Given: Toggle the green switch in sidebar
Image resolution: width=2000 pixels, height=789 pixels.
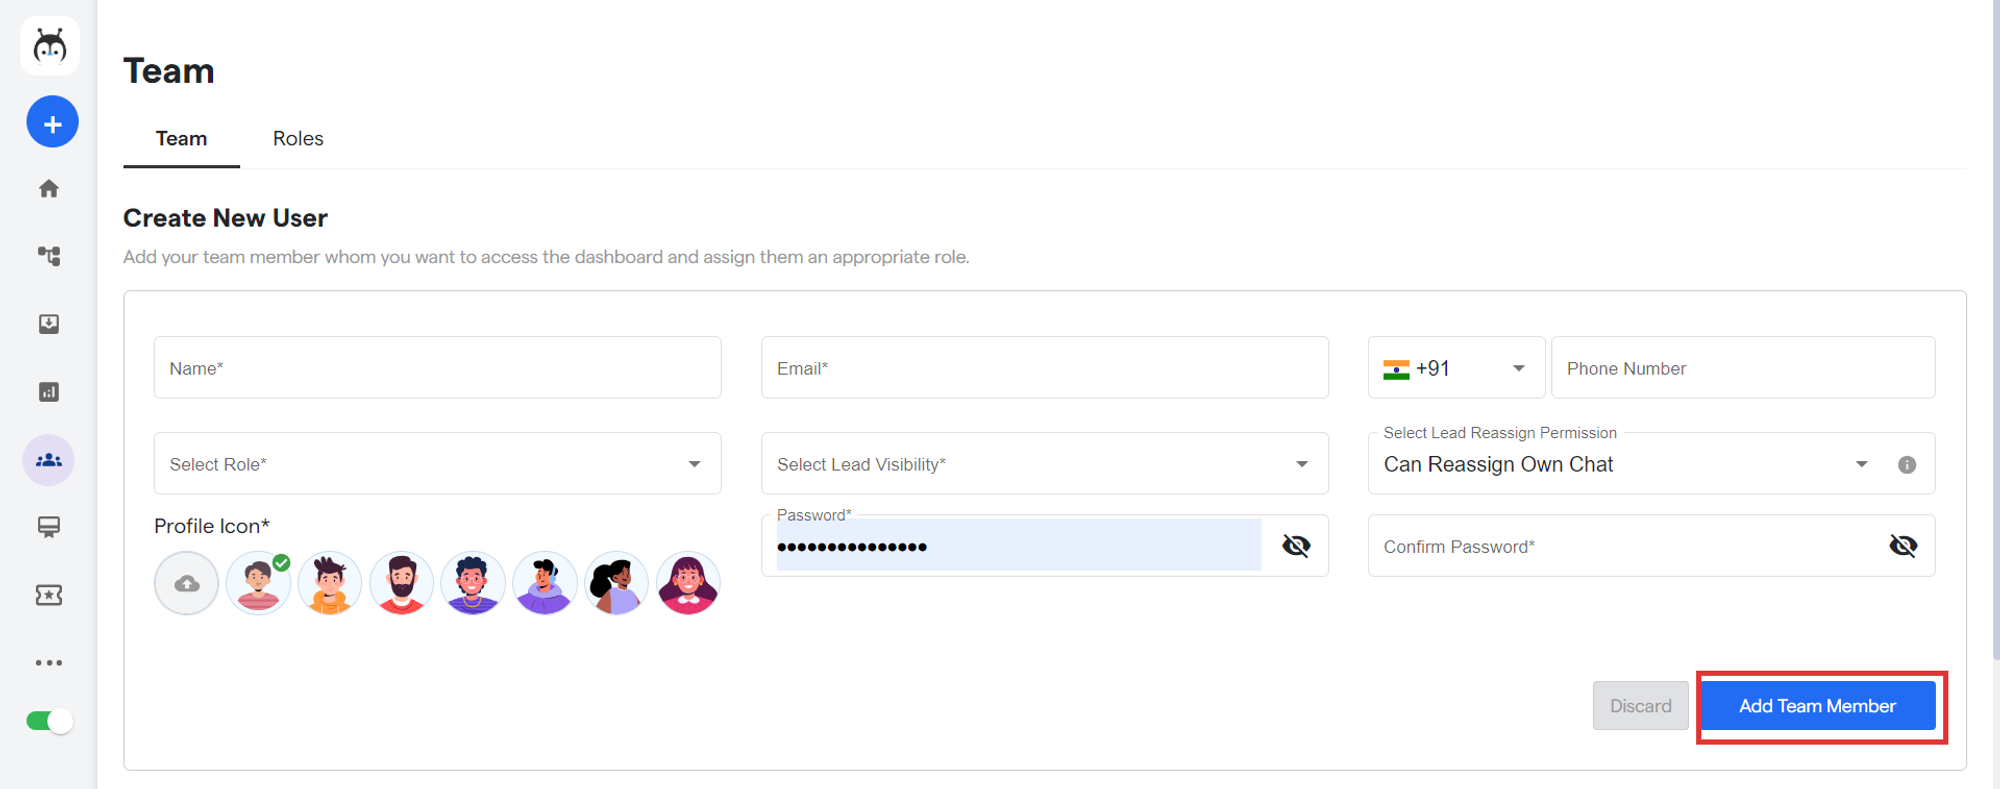Looking at the screenshot, I should coord(49,721).
